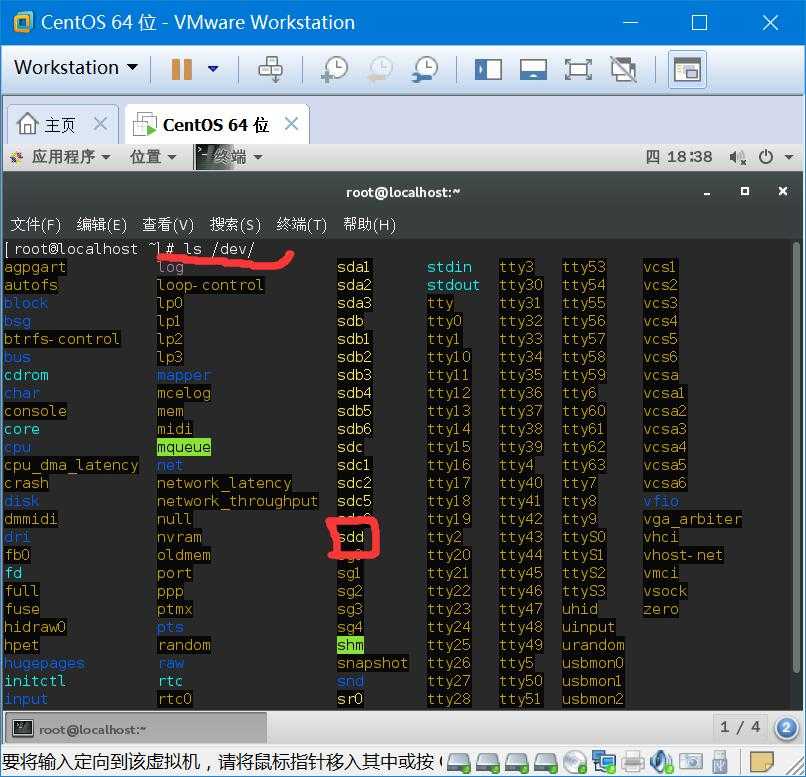The width and height of the screenshot is (806, 777).
Task: Click the sound card status icon
Action: point(661,762)
